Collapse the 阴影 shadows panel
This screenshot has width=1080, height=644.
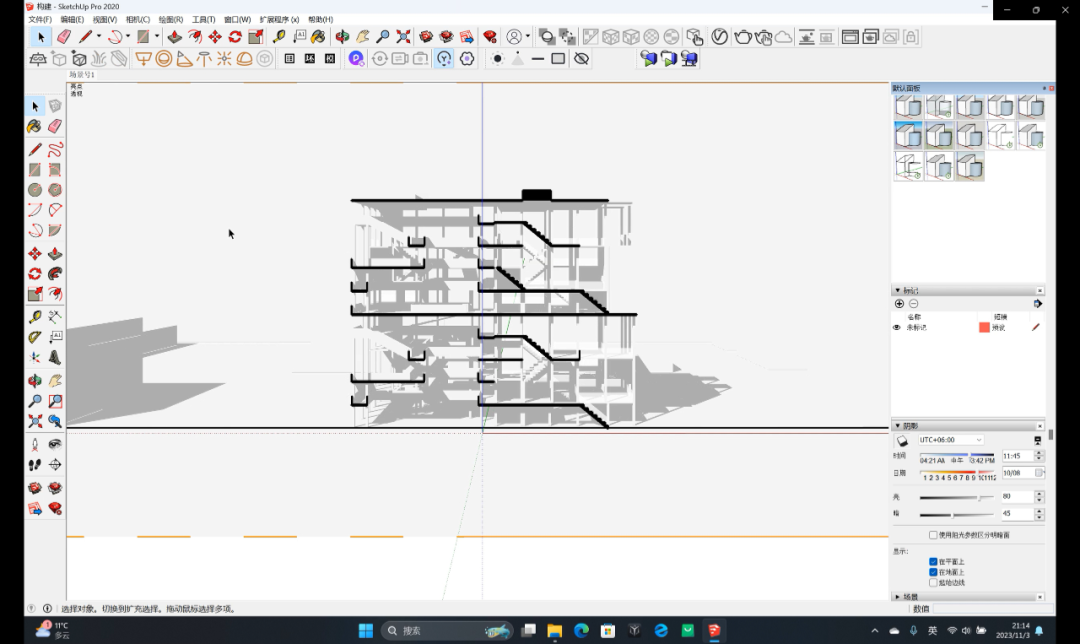(897, 426)
